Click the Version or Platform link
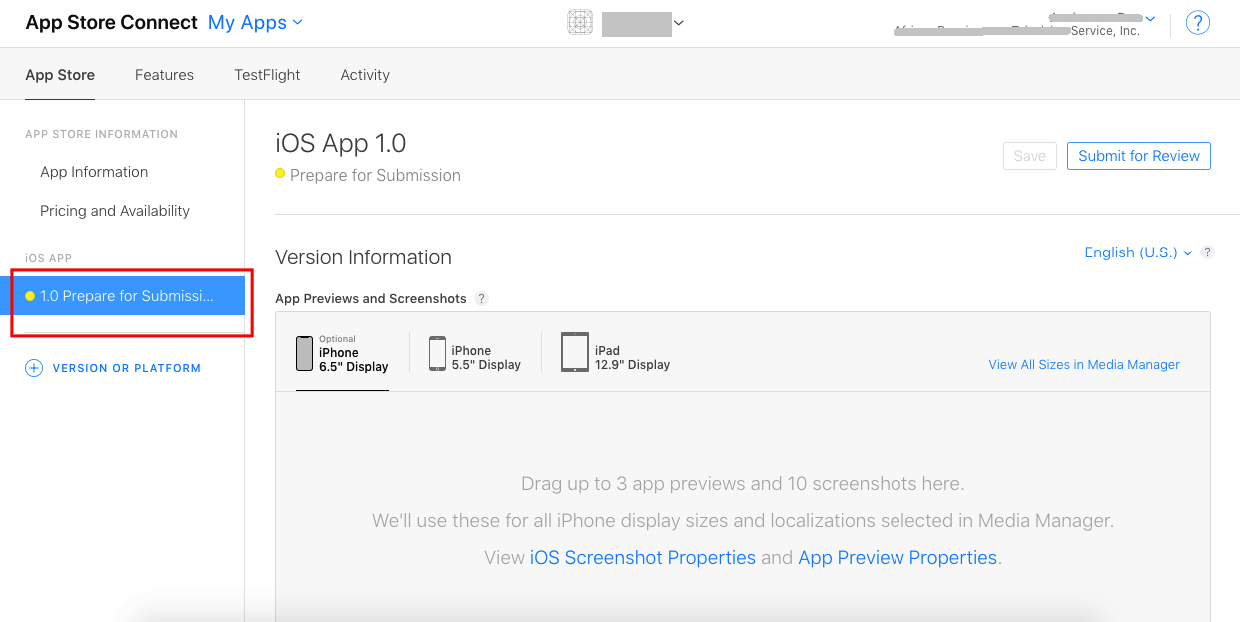 click(x=127, y=368)
